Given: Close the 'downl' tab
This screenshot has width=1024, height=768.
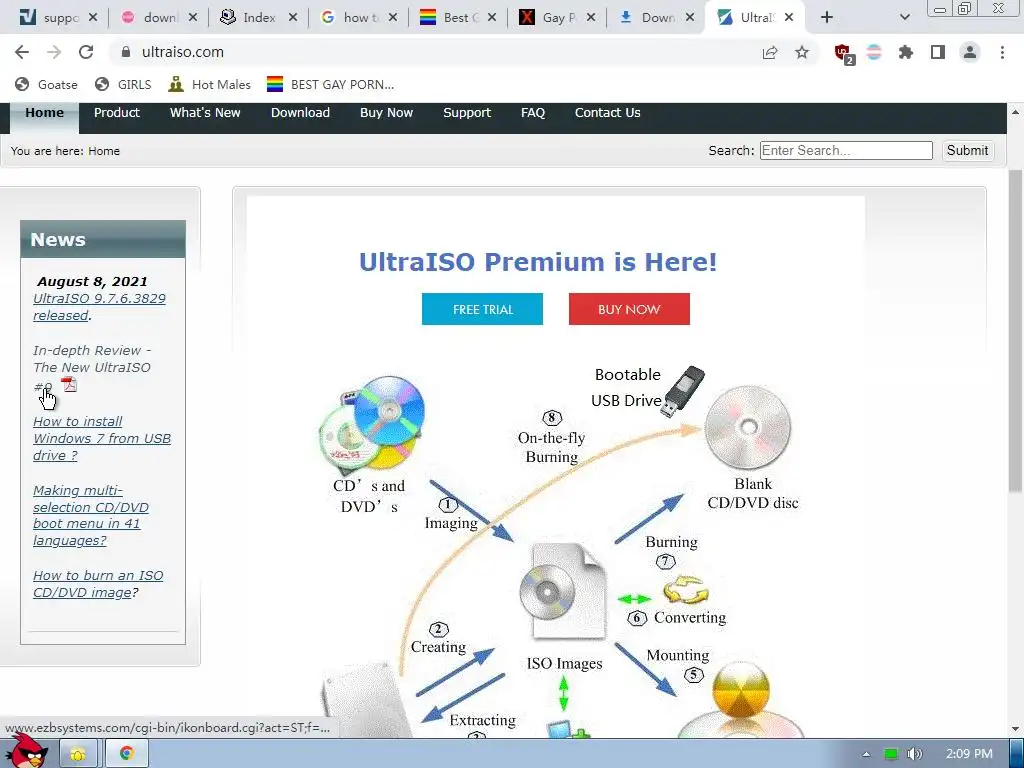Looking at the screenshot, I should [193, 18].
